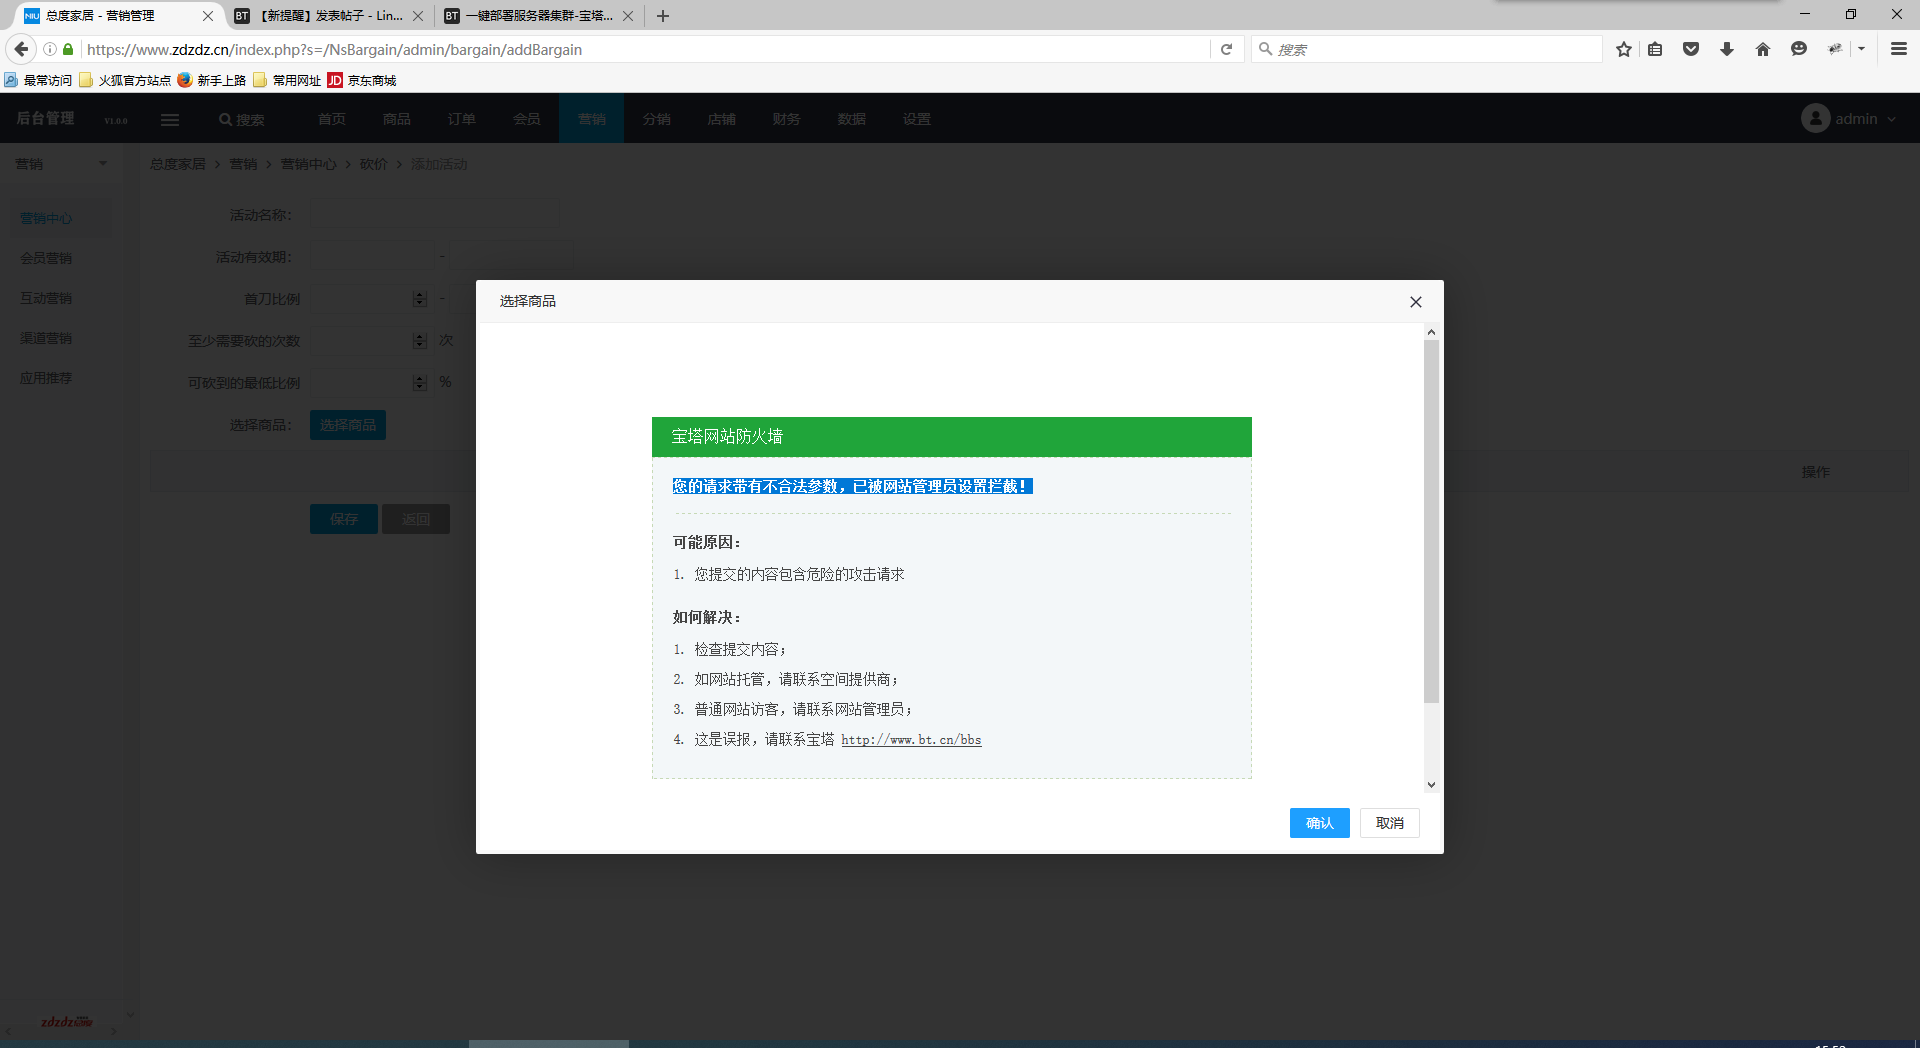Click the 返回 button
This screenshot has width=1920, height=1048.
coord(416,519)
